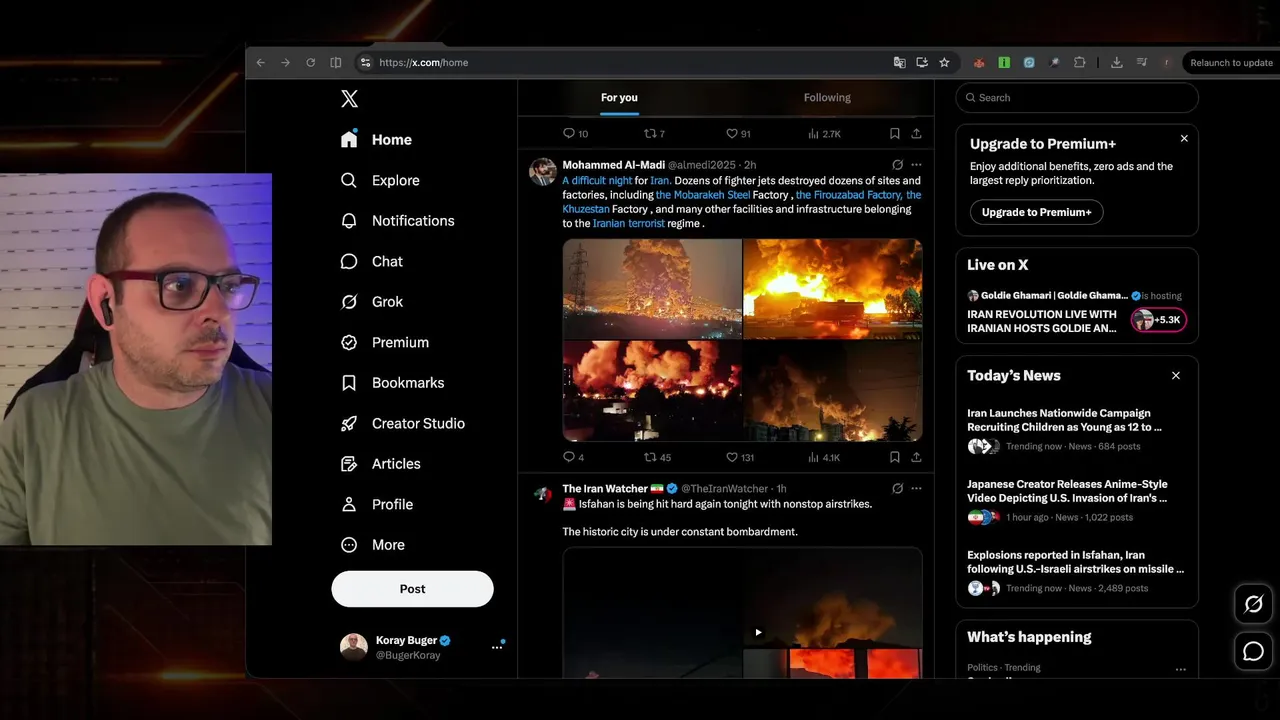This screenshot has height=720, width=1280.
Task: Close the Upgrade to Premium+ card
Action: pos(1184,139)
